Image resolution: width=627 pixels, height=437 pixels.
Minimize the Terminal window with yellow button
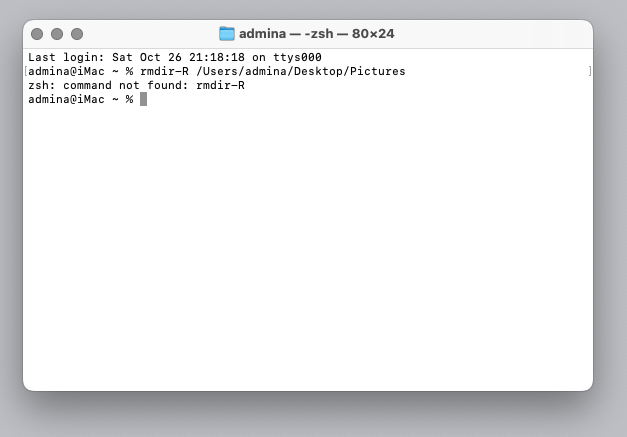point(57,34)
